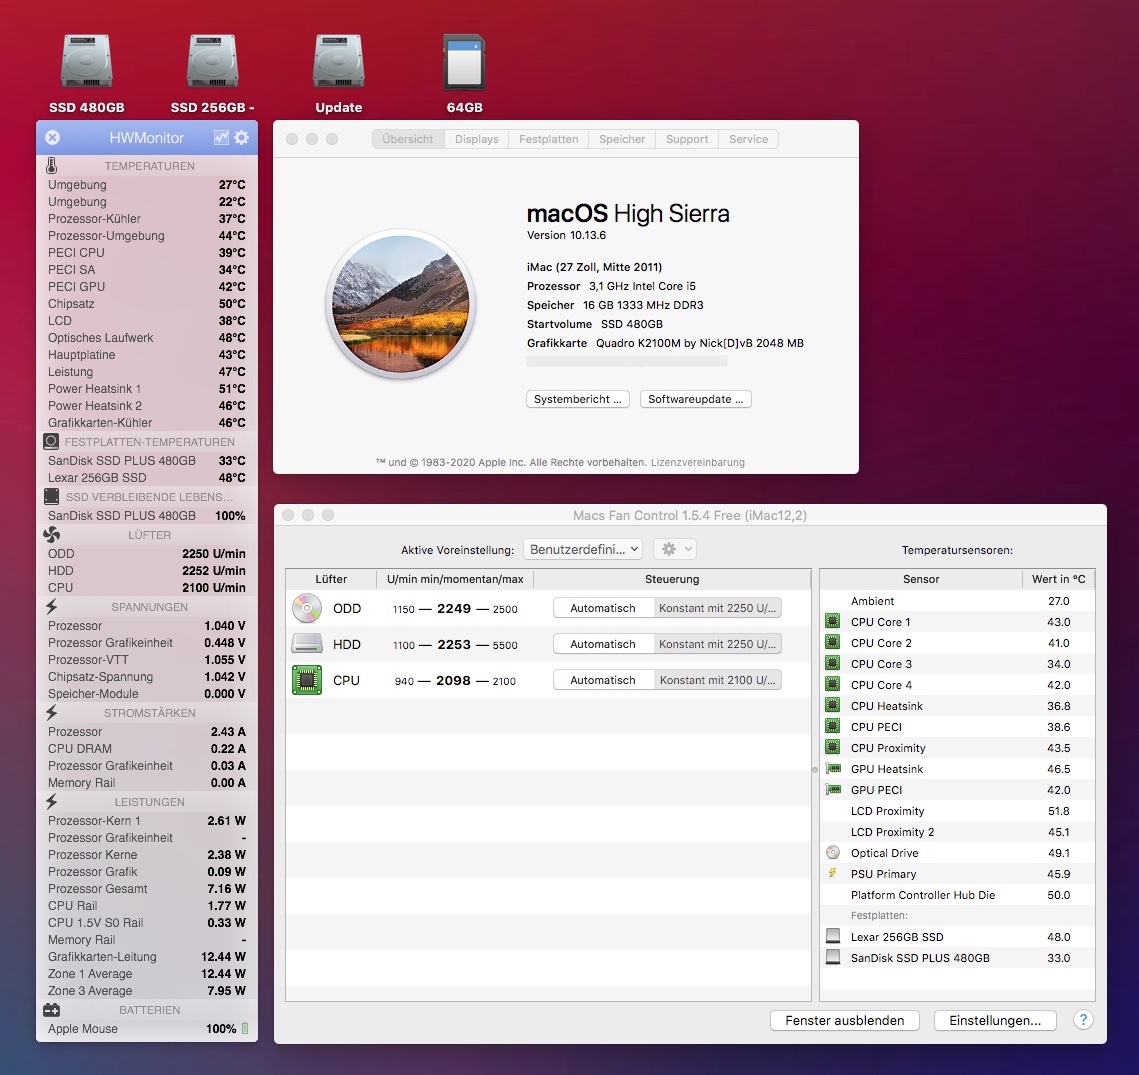Select the CPU Proximity sensor row

tap(957, 747)
